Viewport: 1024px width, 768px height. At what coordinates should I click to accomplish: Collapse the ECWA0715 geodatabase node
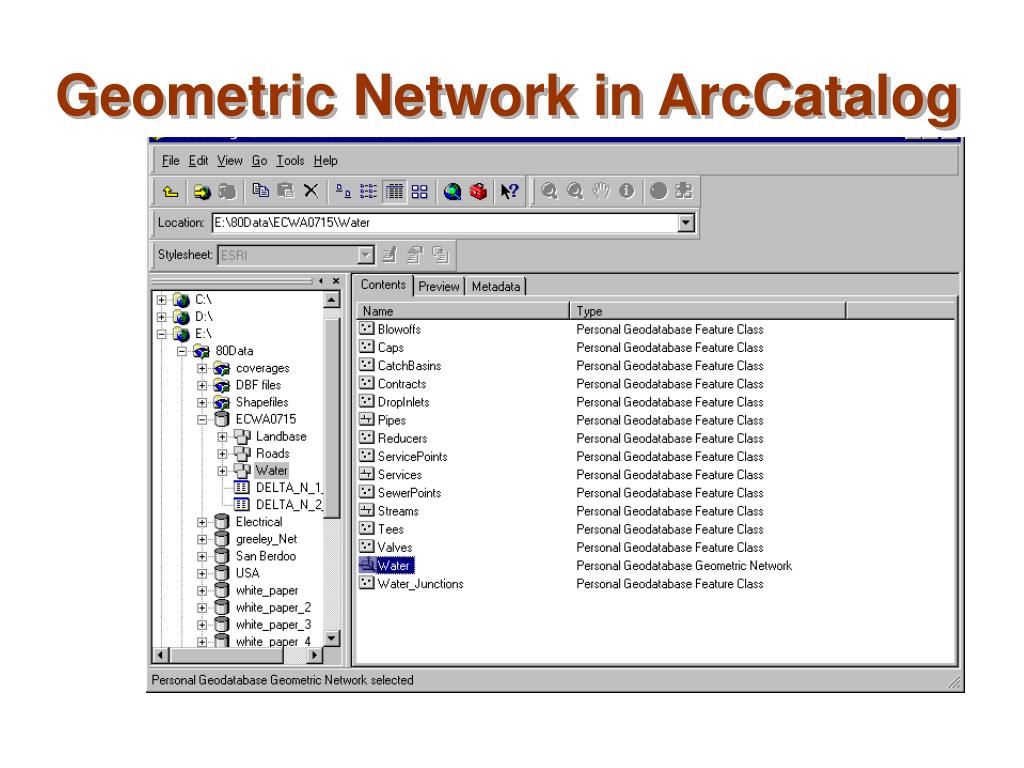202,419
